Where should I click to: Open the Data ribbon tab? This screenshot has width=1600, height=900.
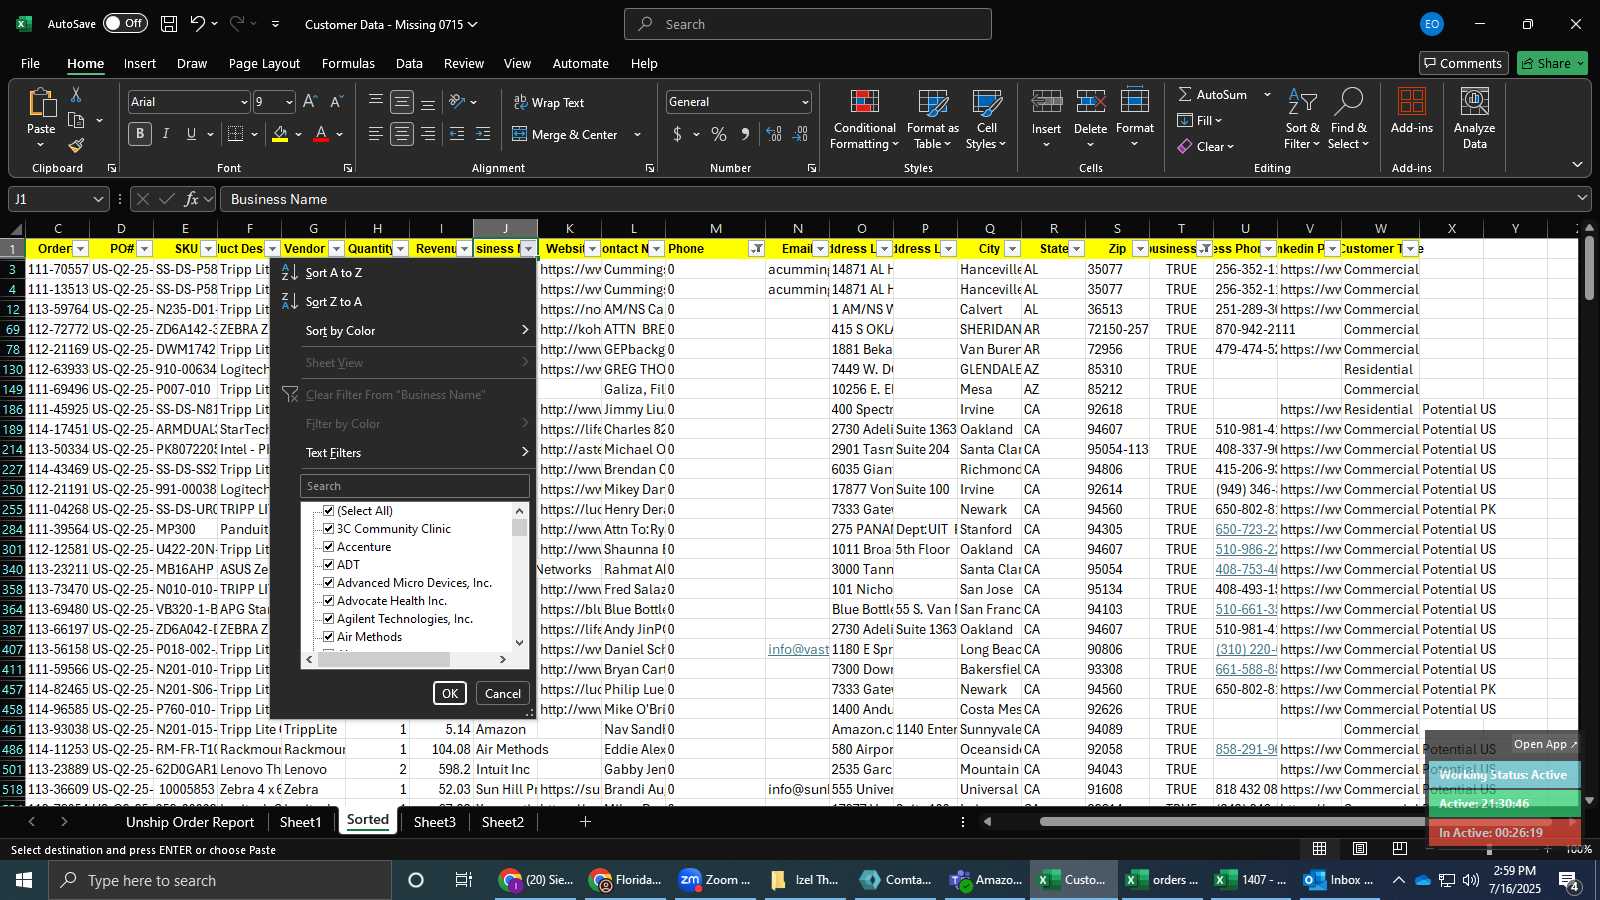[x=409, y=63]
